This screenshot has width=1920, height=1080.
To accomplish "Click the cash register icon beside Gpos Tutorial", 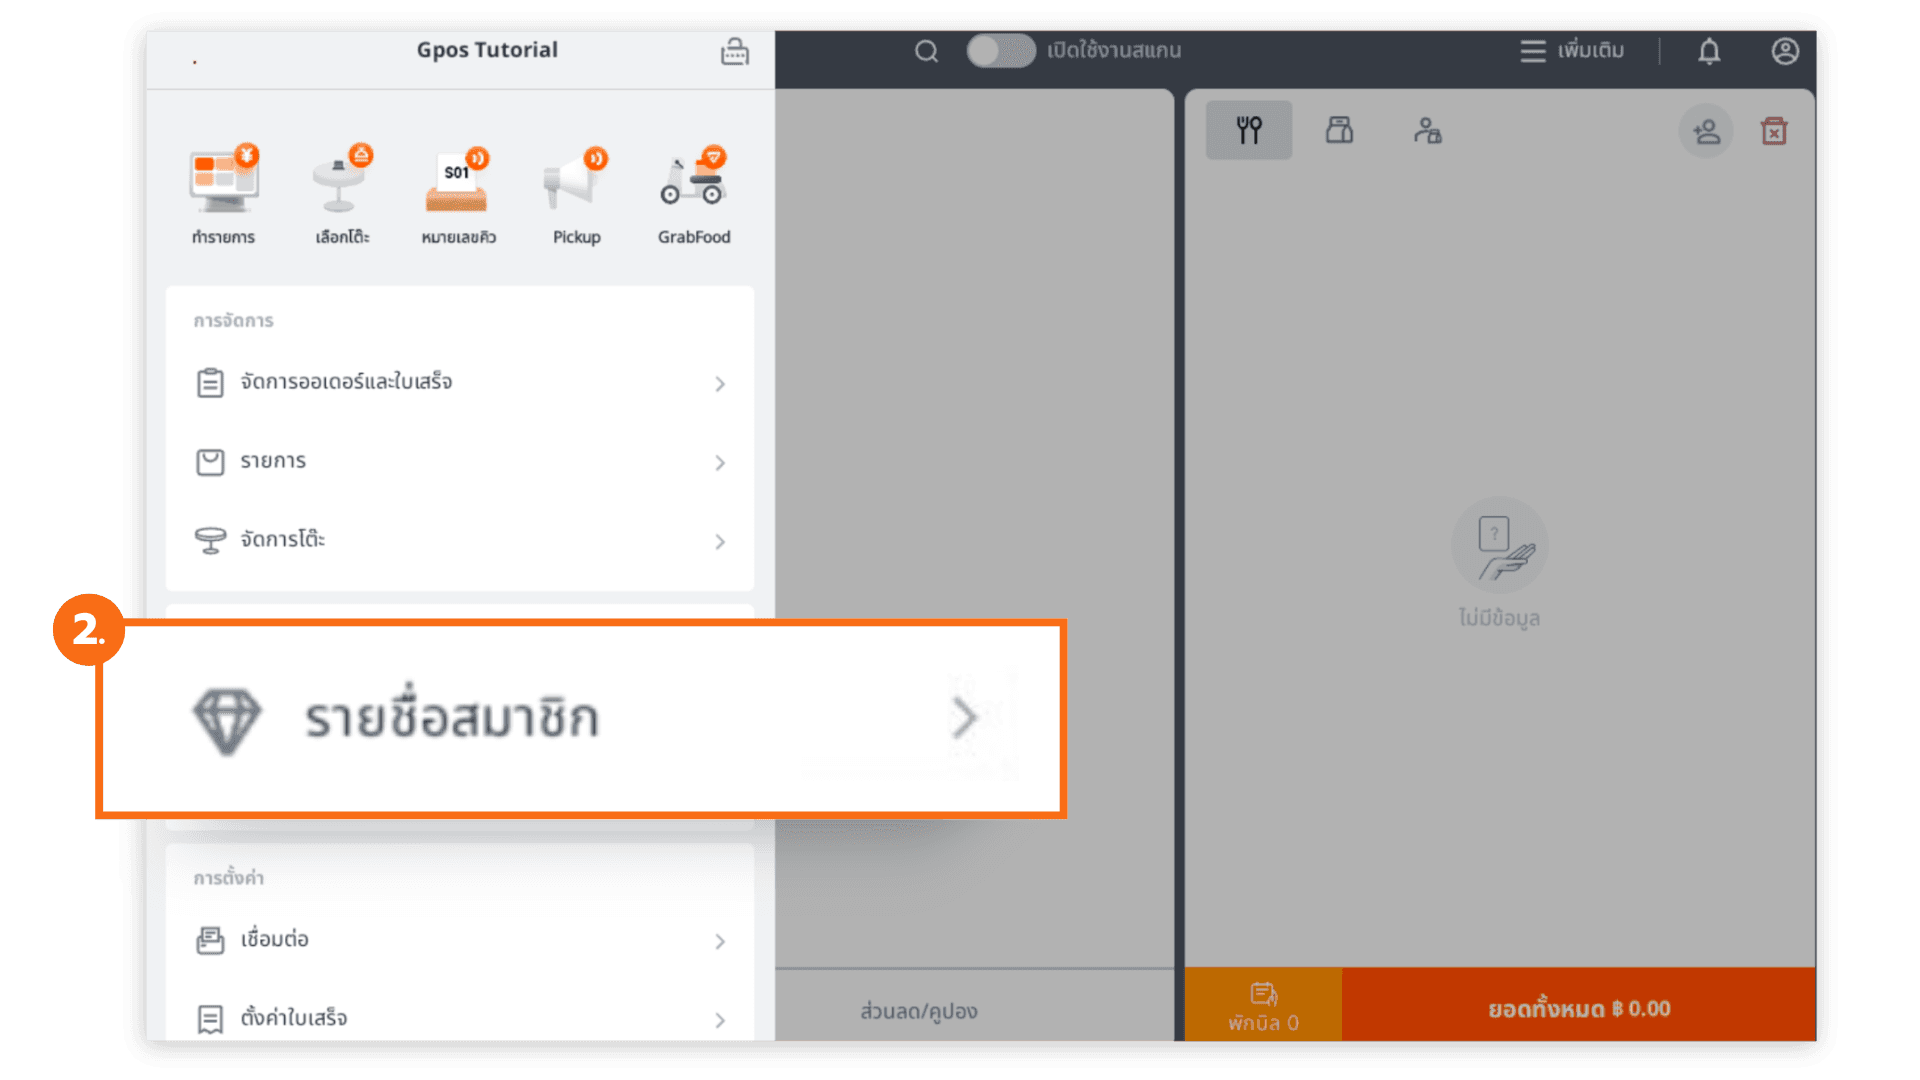I will tap(735, 52).
